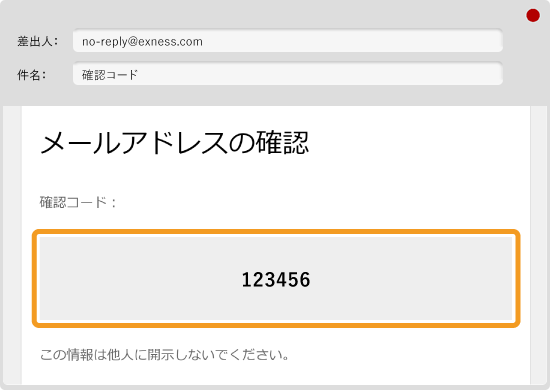Click the left gray margin of email body

click(12, 246)
